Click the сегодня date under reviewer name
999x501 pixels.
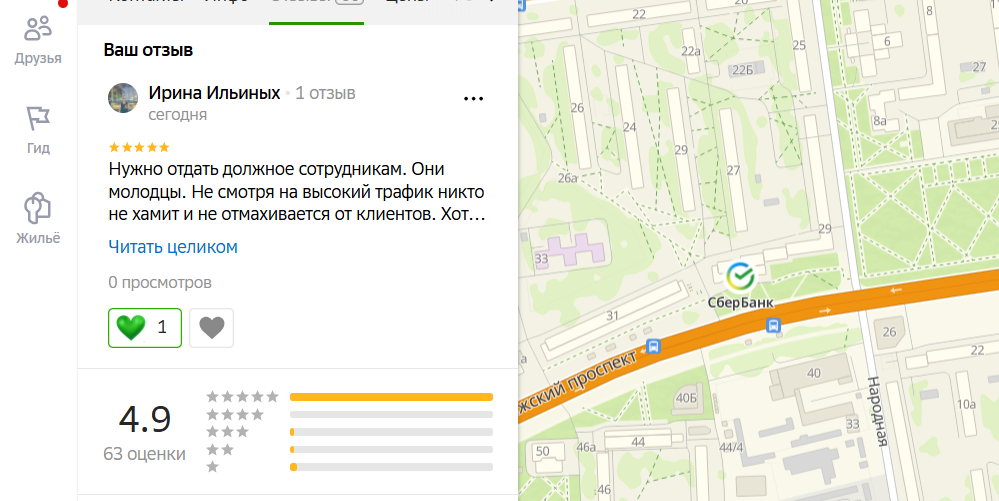click(x=178, y=115)
